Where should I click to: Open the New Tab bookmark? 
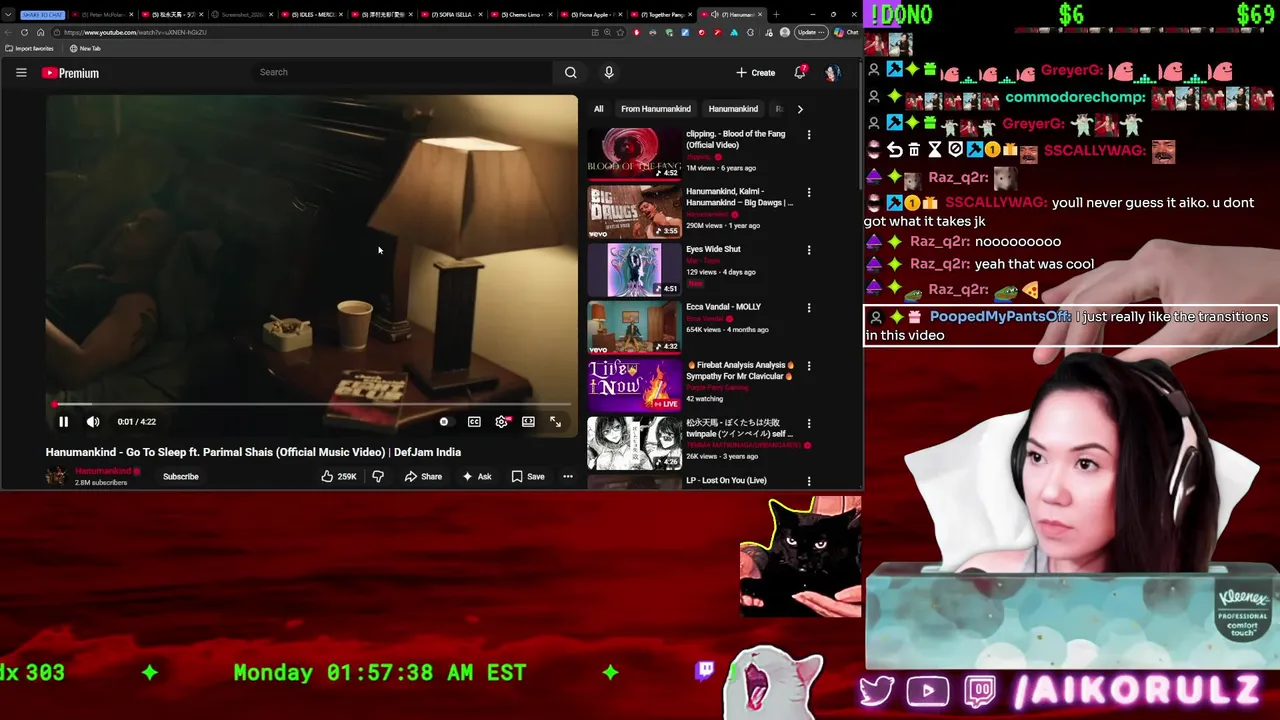click(85, 48)
